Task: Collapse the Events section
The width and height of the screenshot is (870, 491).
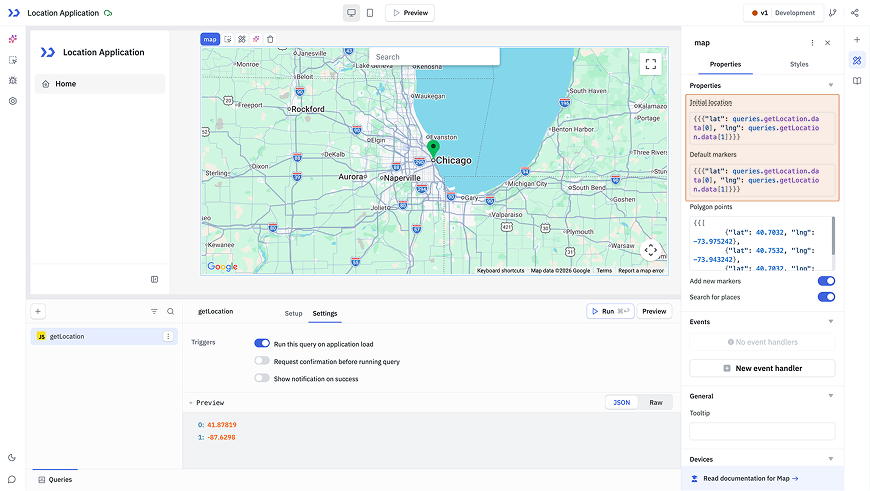Action: 831,322
